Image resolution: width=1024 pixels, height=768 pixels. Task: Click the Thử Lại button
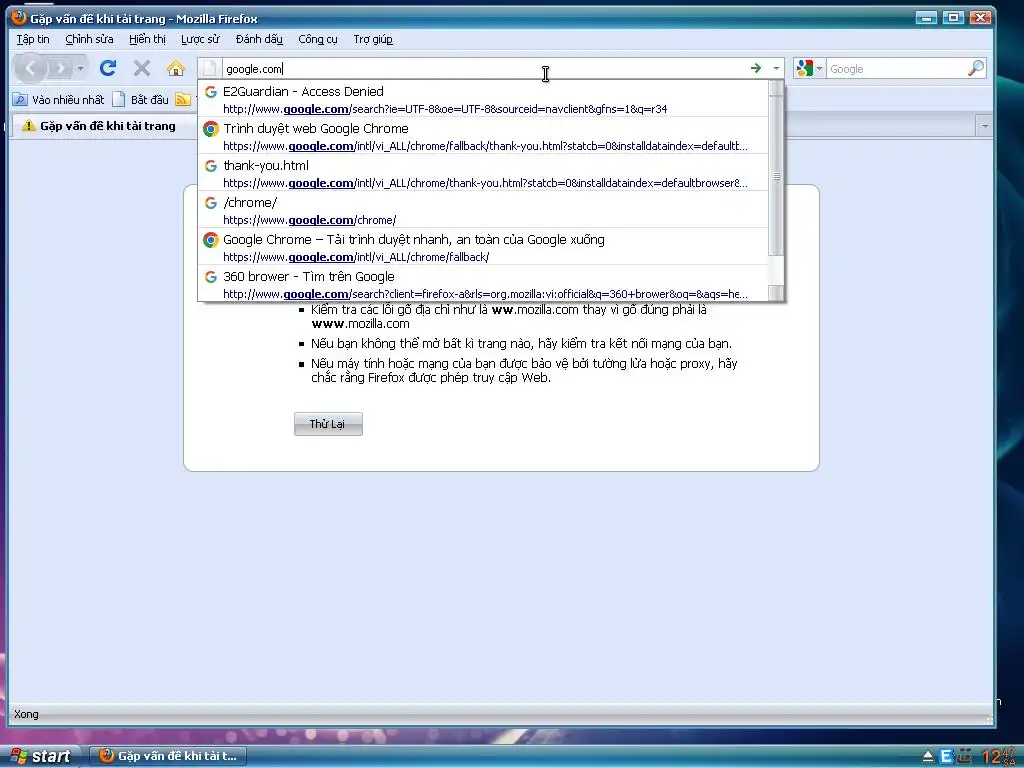point(328,424)
